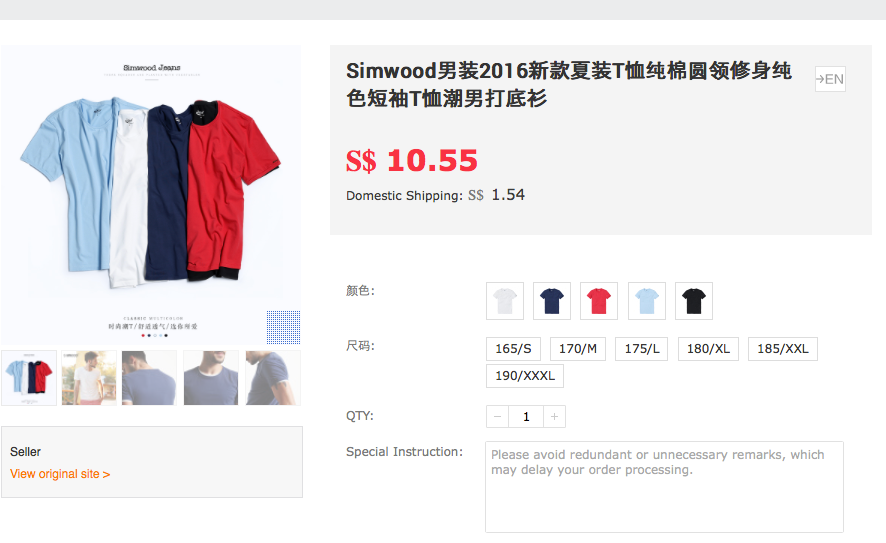This screenshot has height=543, width=886.
Task: Select the black t-shirt color option
Action: pos(694,301)
